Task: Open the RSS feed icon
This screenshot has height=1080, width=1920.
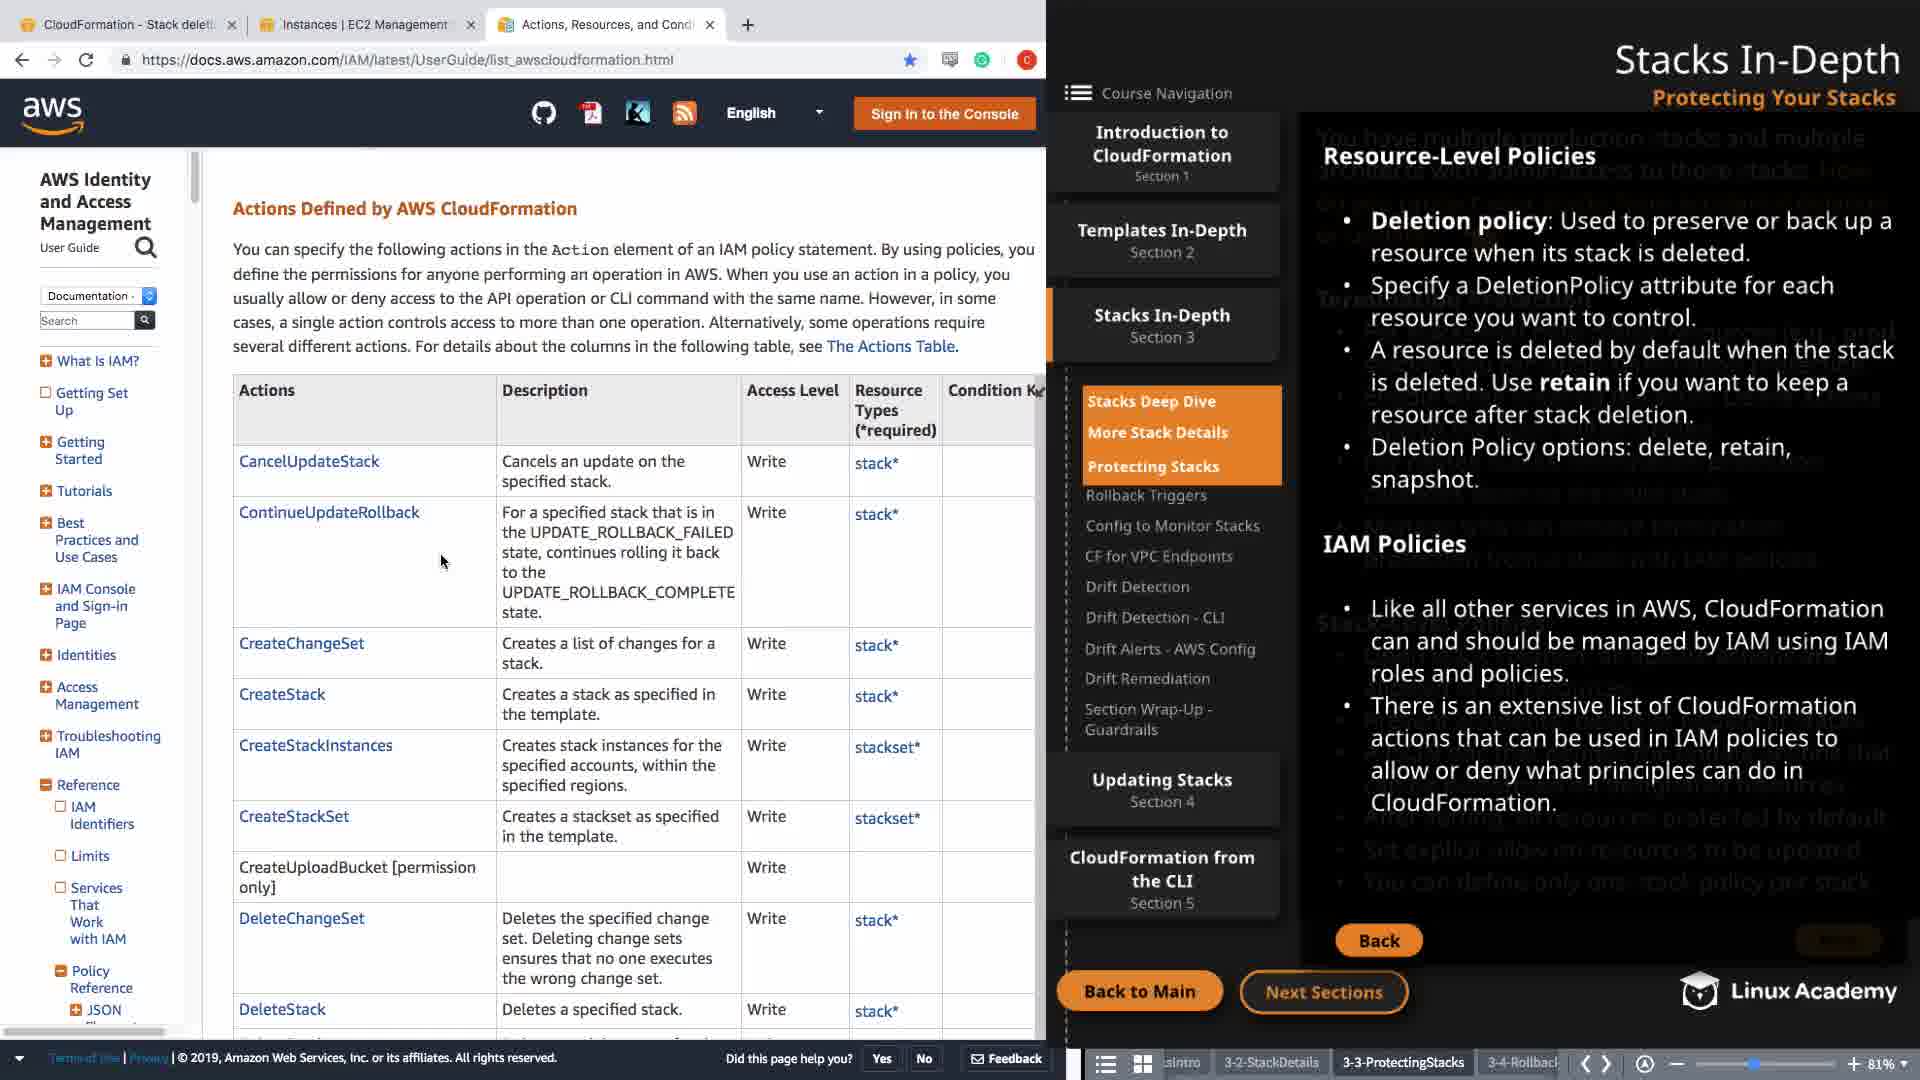Action: point(684,113)
